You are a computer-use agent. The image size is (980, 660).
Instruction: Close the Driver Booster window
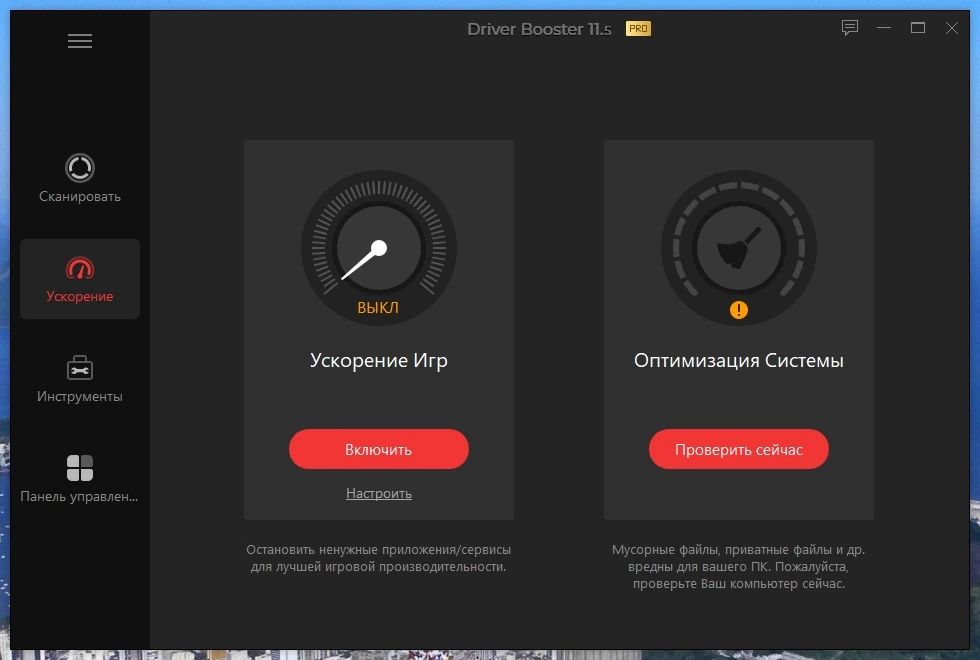pyautogui.click(x=951, y=28)
